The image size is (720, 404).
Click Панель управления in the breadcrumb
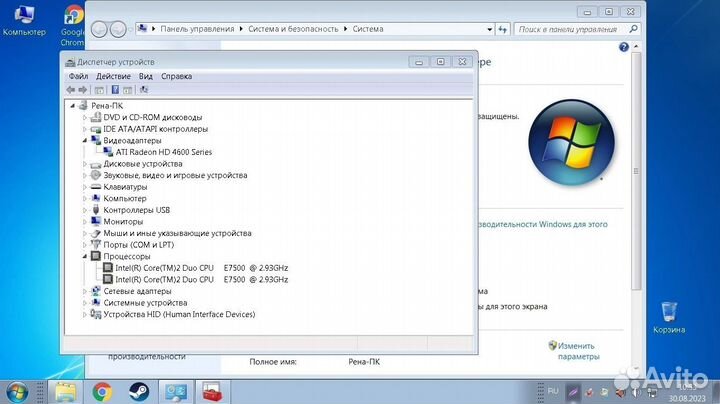point(197,29)
